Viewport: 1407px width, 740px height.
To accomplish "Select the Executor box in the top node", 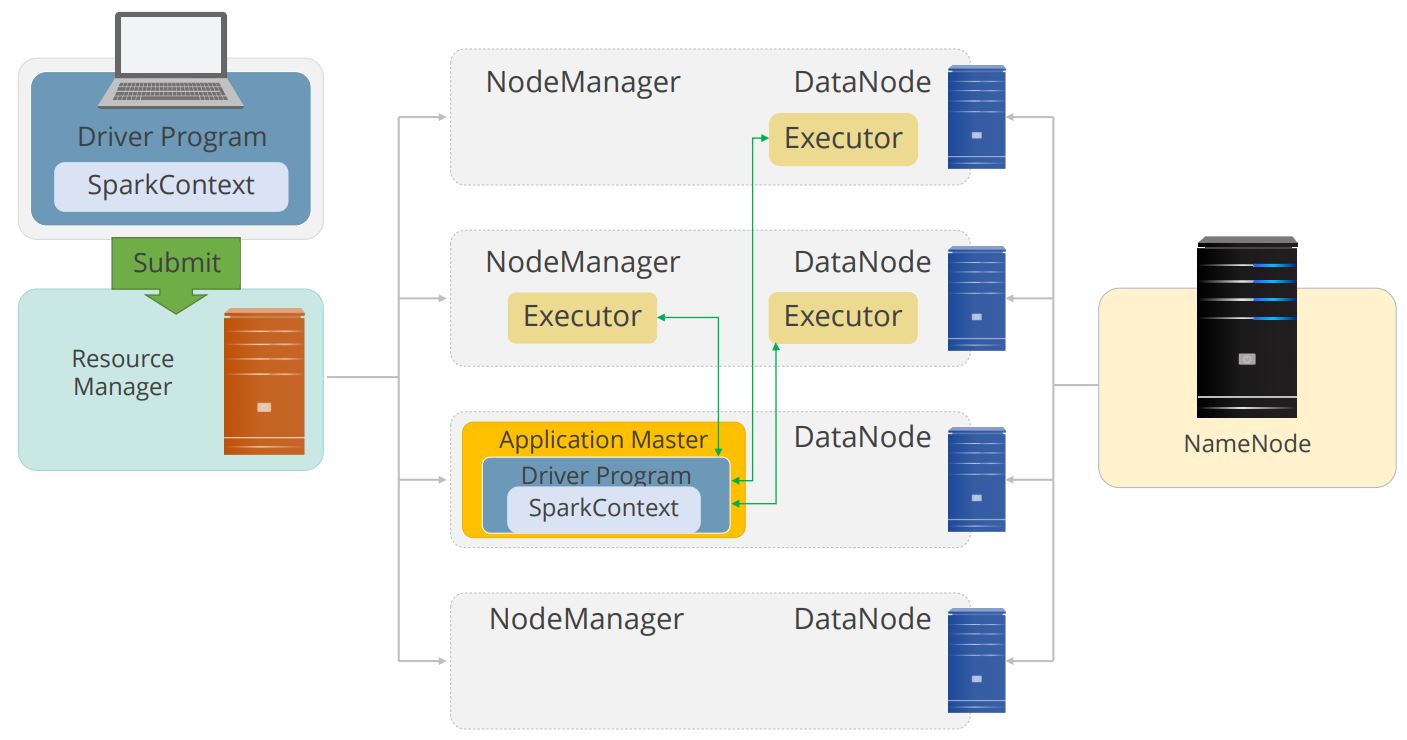I will click(x=843, y=139).
